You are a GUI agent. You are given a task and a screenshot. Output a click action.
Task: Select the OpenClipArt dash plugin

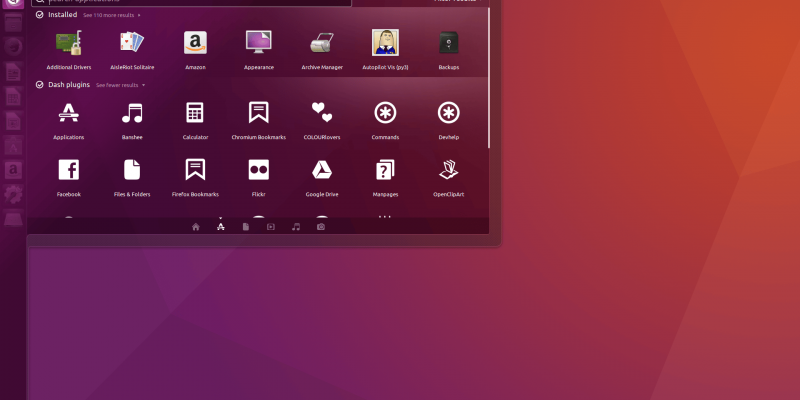448,178
